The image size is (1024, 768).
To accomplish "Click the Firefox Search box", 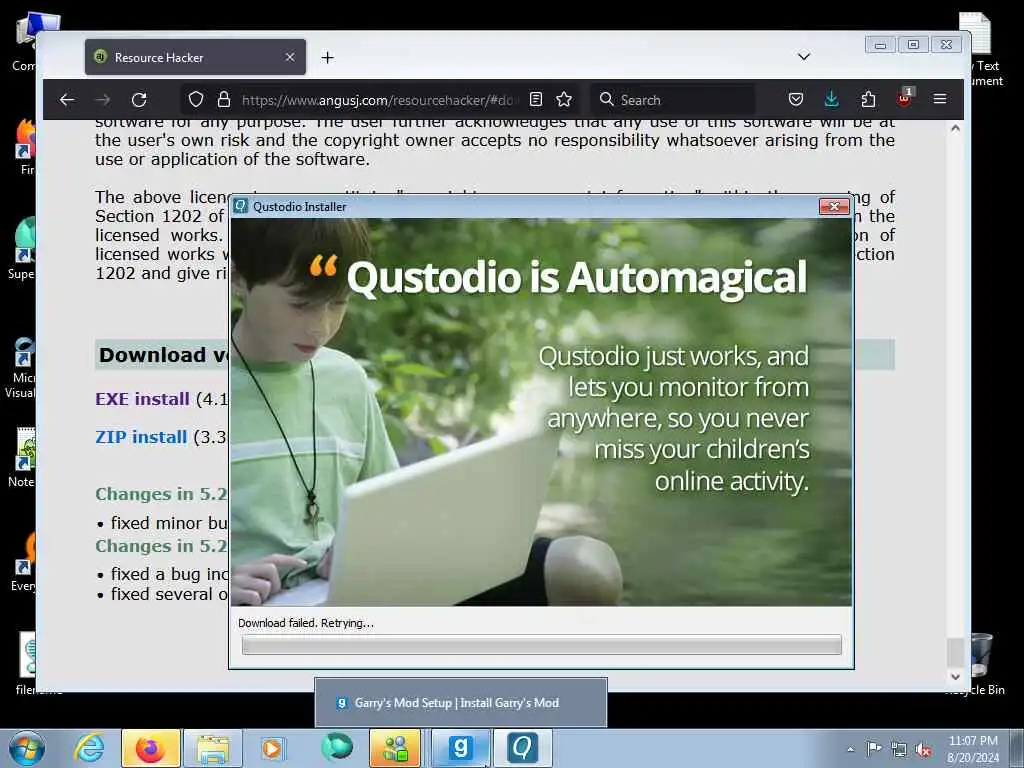I will click(x=673, y=100).
